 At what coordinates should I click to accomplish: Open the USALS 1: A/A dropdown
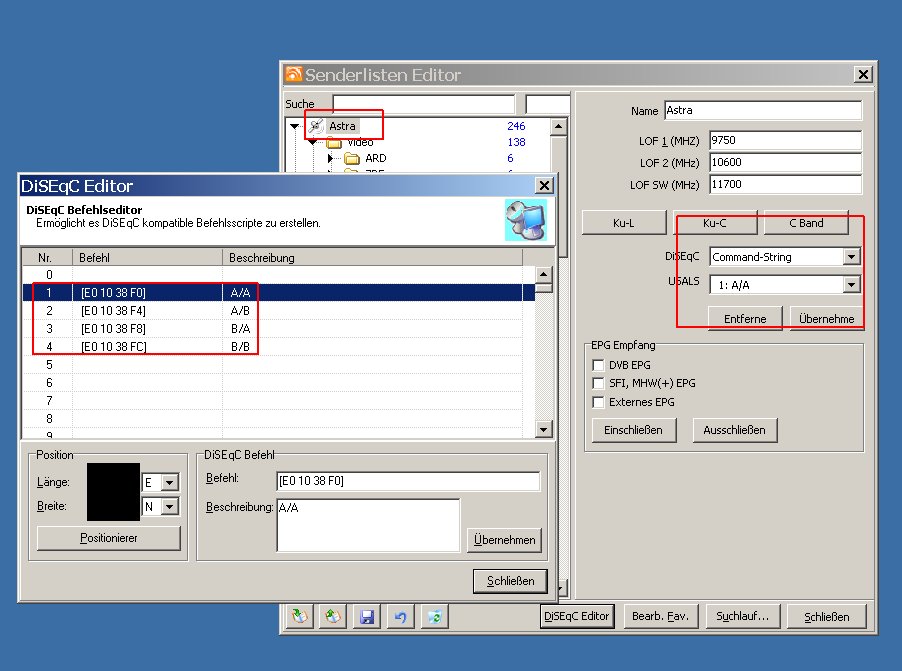pos(851,285)
